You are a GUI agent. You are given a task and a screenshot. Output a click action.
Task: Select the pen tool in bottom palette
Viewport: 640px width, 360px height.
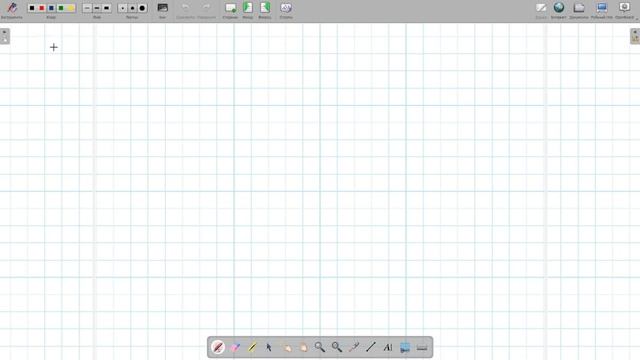coord(218,347)
